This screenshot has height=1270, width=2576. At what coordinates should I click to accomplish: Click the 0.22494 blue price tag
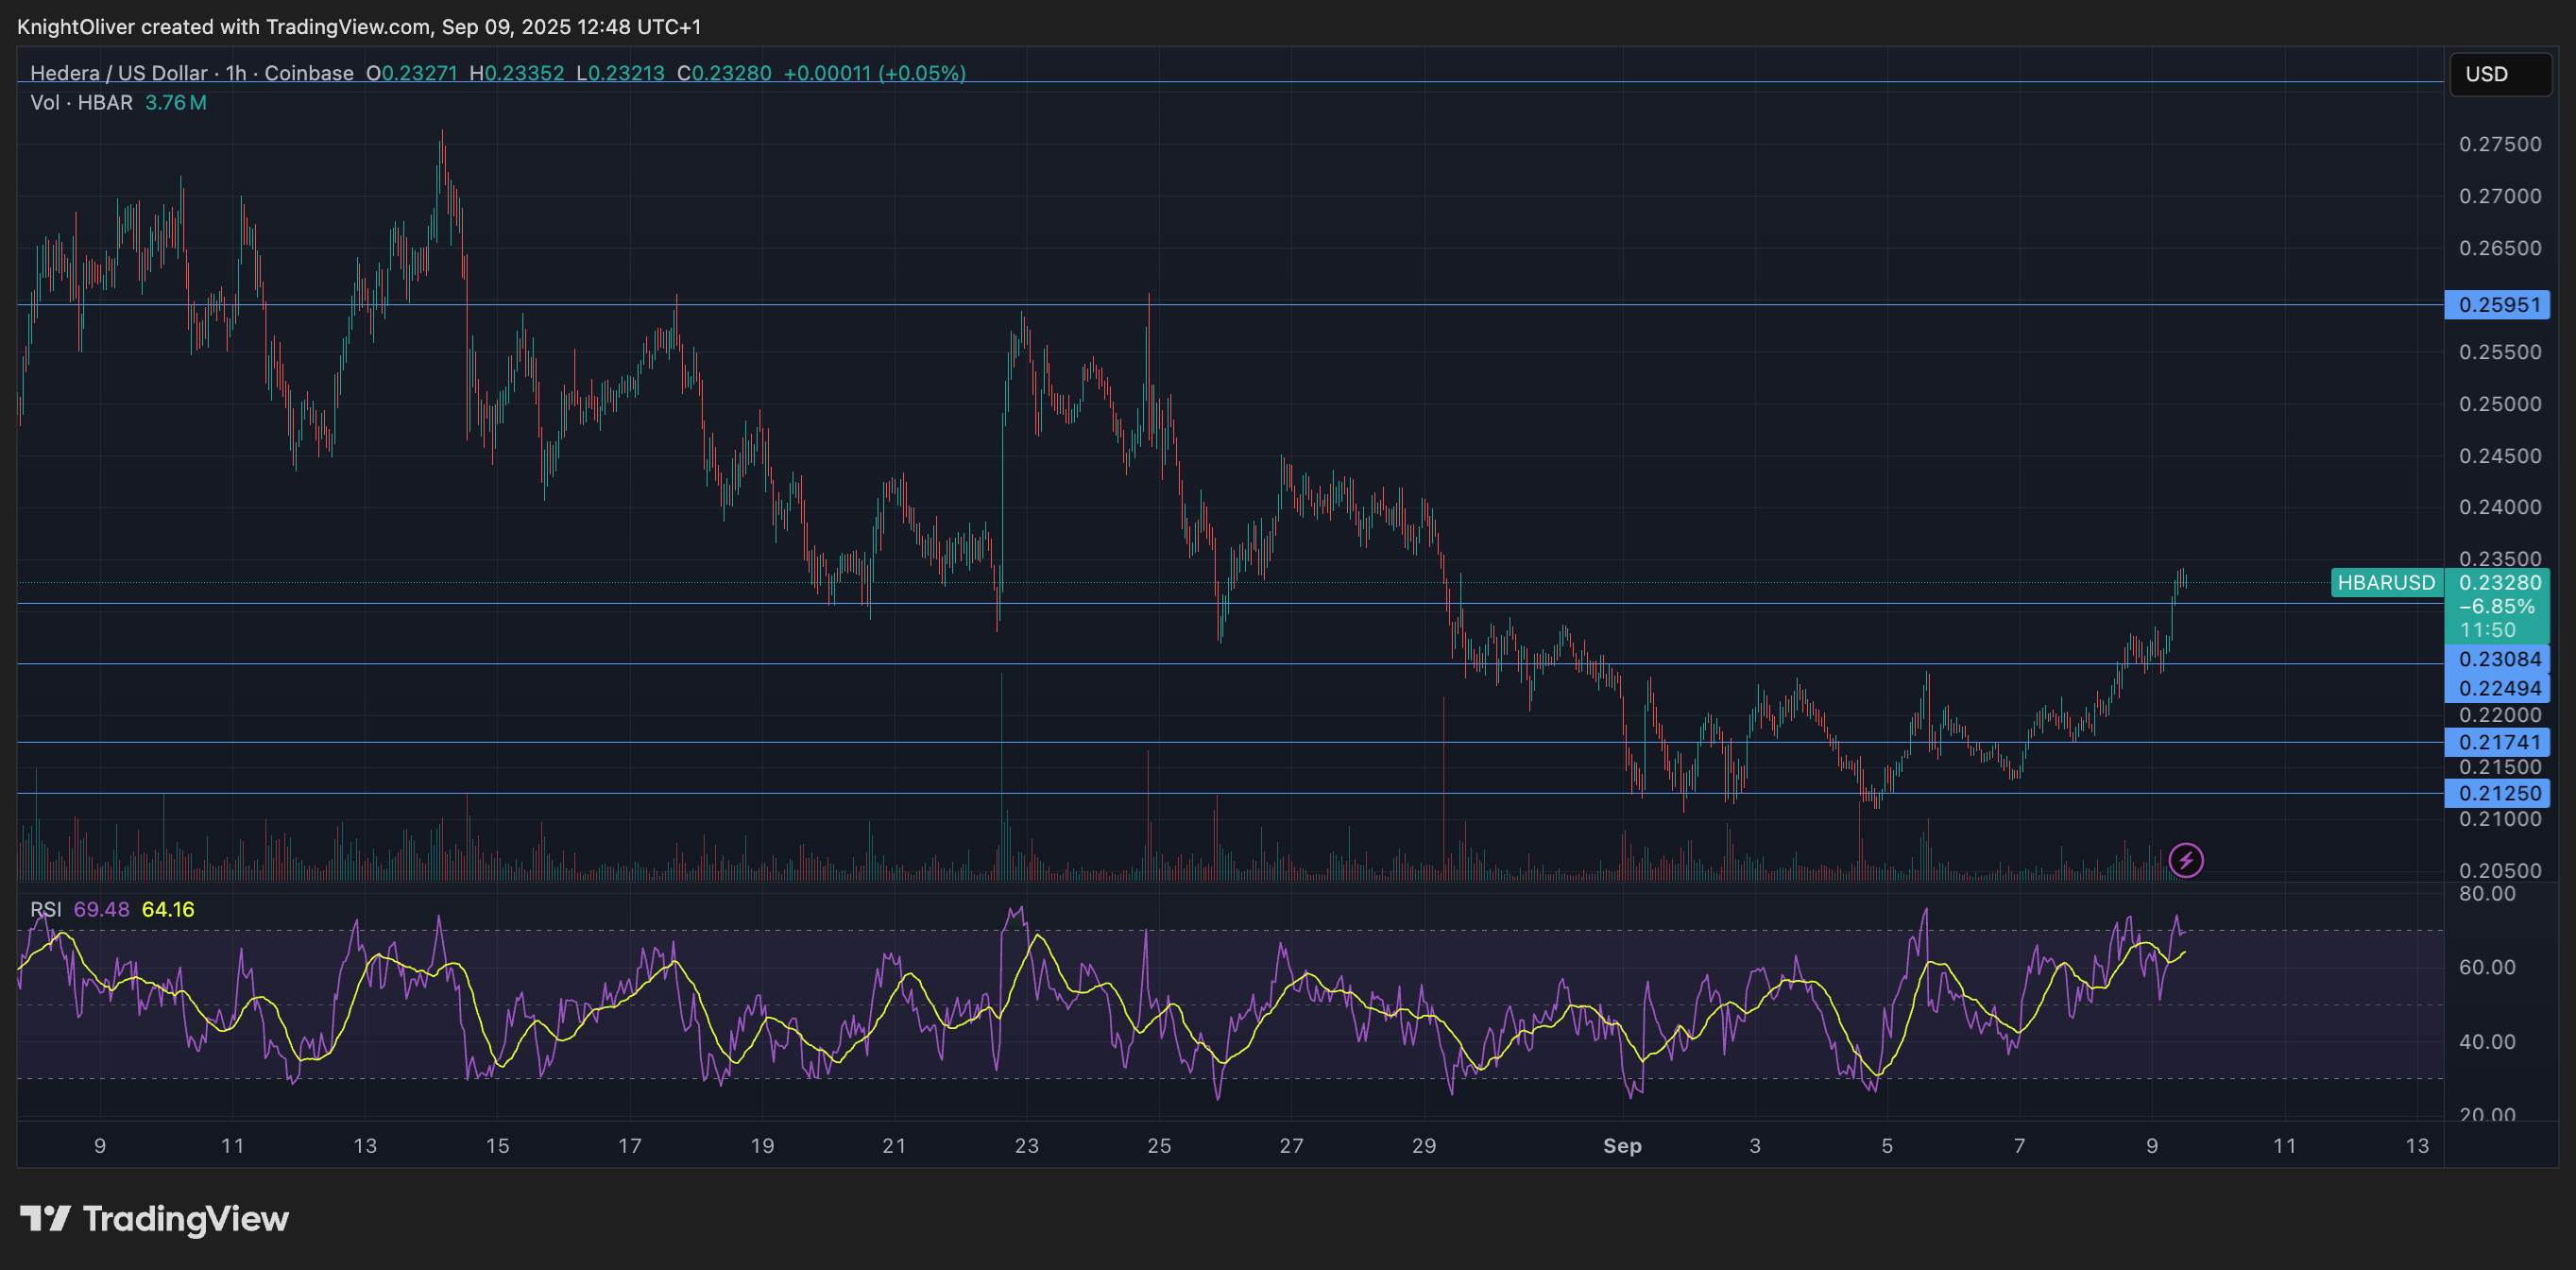pyautogui.click(x=2497, y=688)
